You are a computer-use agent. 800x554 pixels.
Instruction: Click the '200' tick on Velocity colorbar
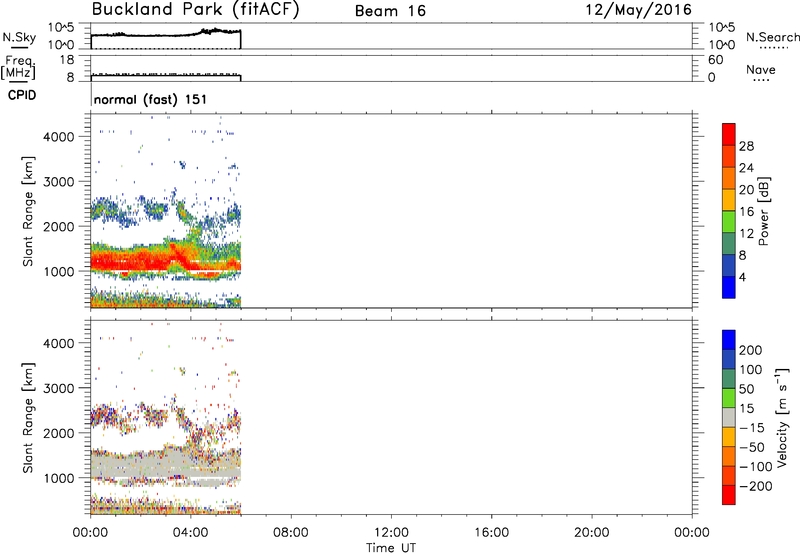pyautogui.click(x=751, y=350)
